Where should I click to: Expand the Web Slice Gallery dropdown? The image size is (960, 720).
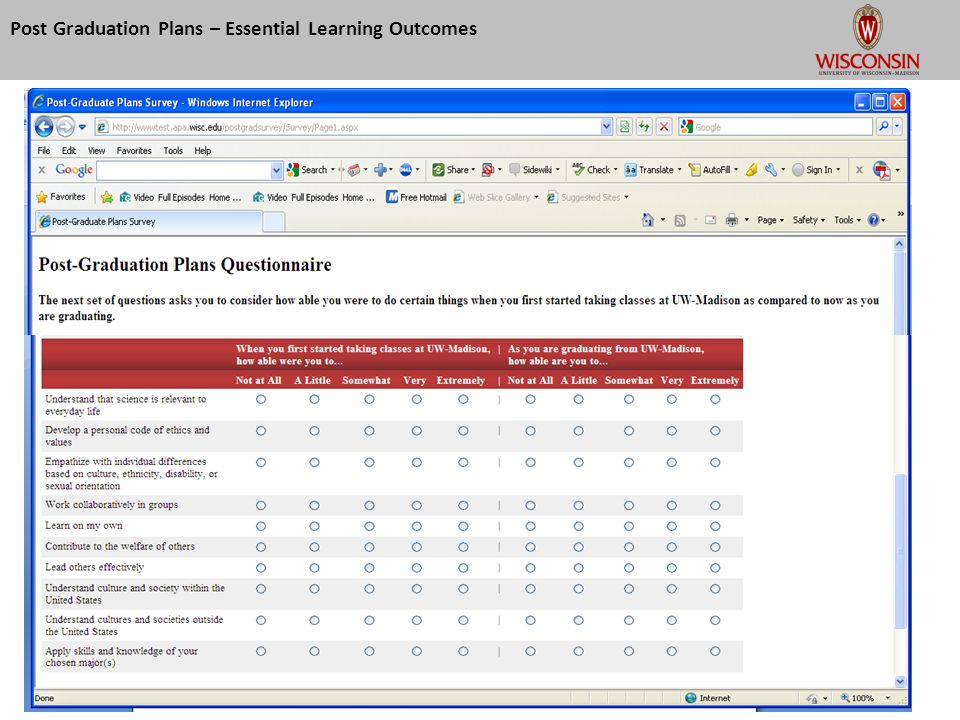pos(536,197)
